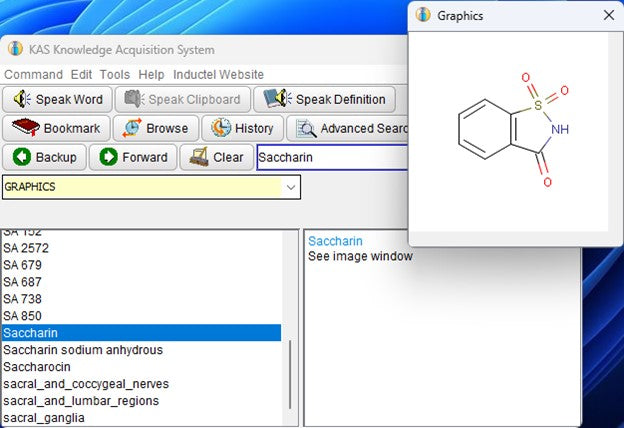
Task: Click the blue Saccharin definition heading
Action: tap(335, 241)
